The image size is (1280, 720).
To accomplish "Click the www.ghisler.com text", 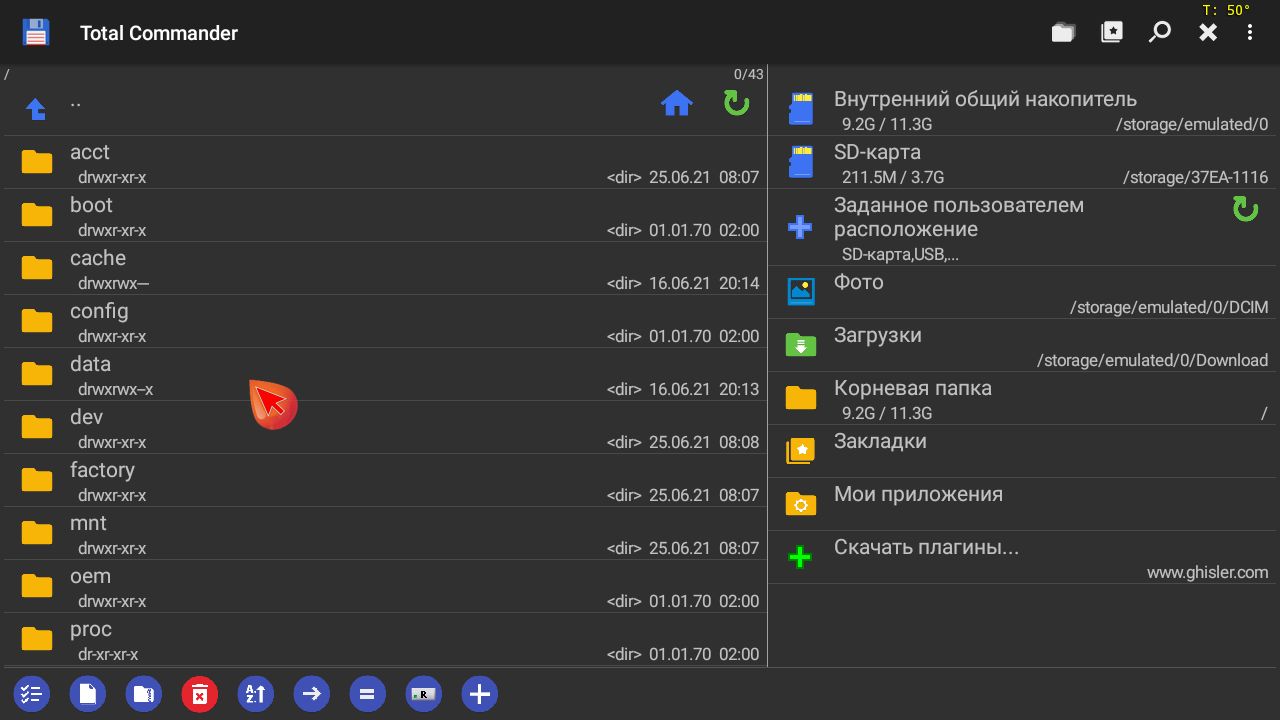I will click(x=1207, y=573).
